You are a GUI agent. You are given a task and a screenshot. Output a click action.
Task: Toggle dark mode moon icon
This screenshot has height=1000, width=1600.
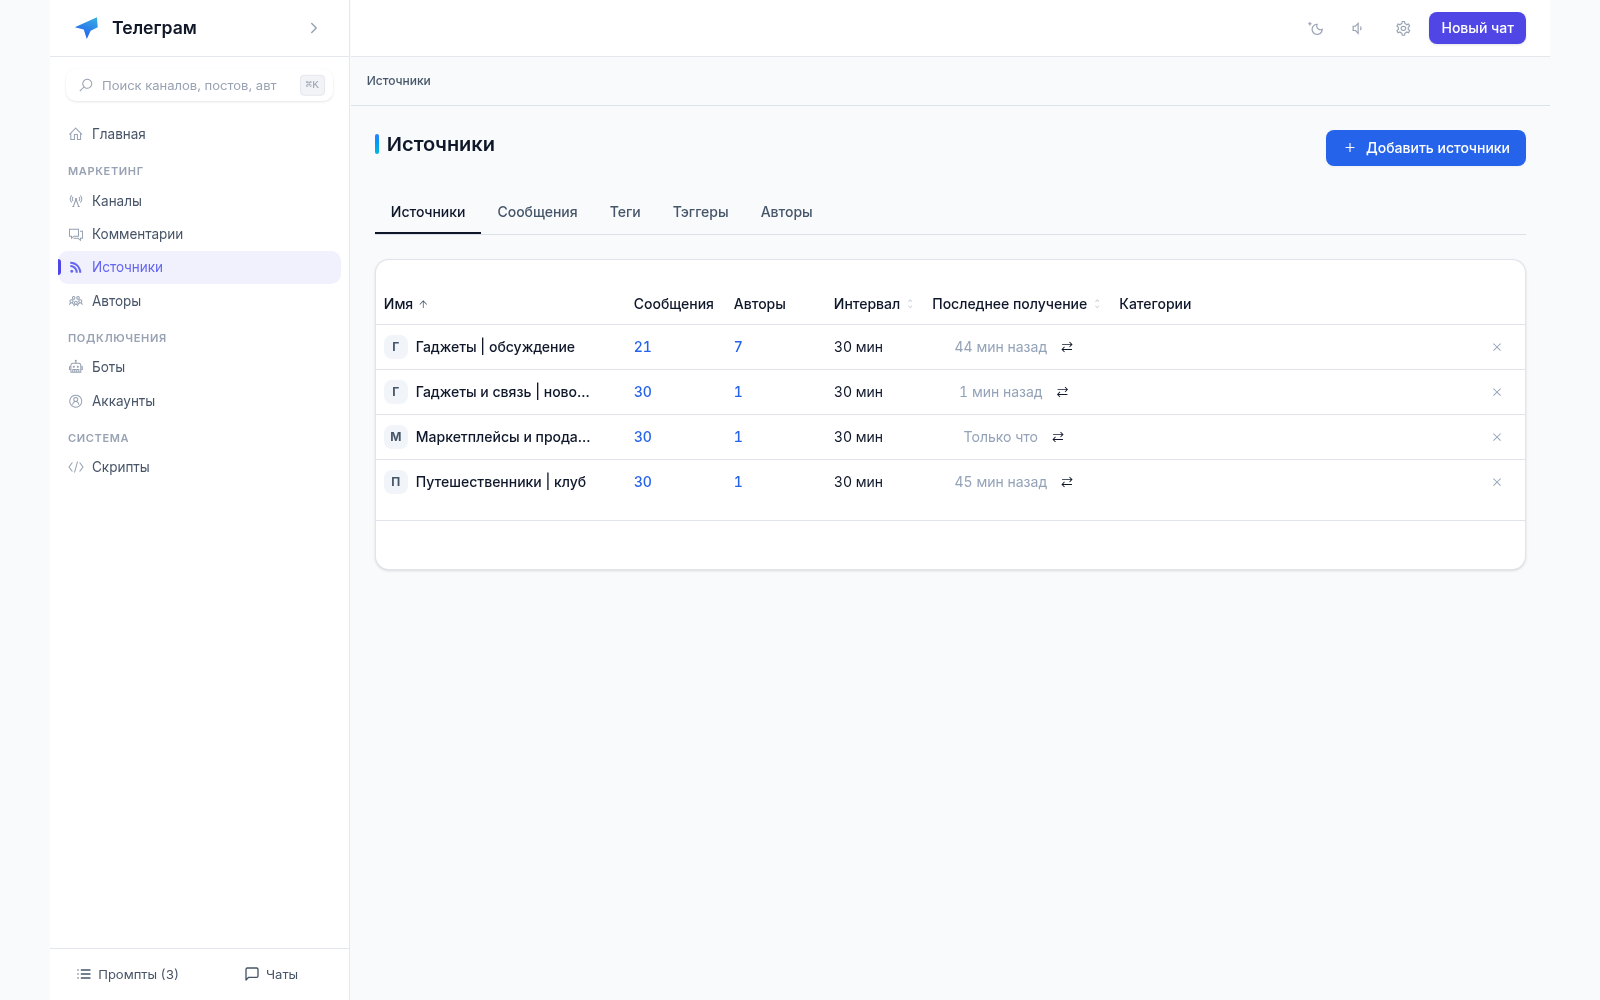(x=1316, y=28)
